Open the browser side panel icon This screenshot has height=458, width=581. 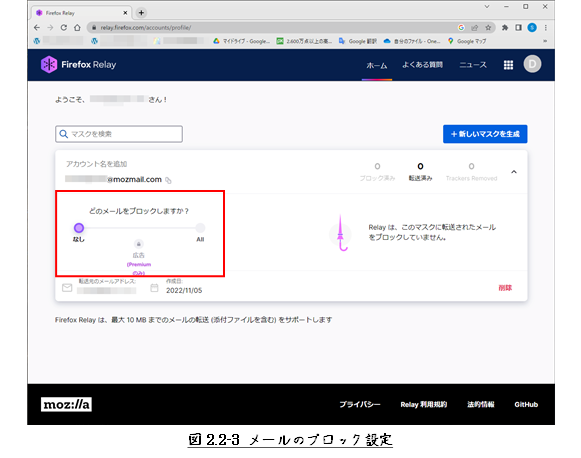point(518,28)
